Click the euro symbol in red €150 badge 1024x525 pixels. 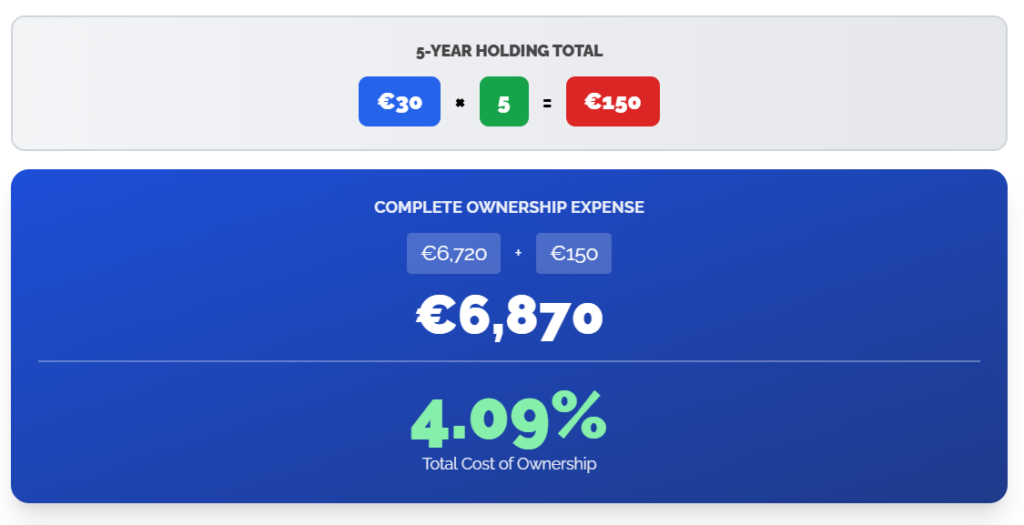[x=592, y=102]
